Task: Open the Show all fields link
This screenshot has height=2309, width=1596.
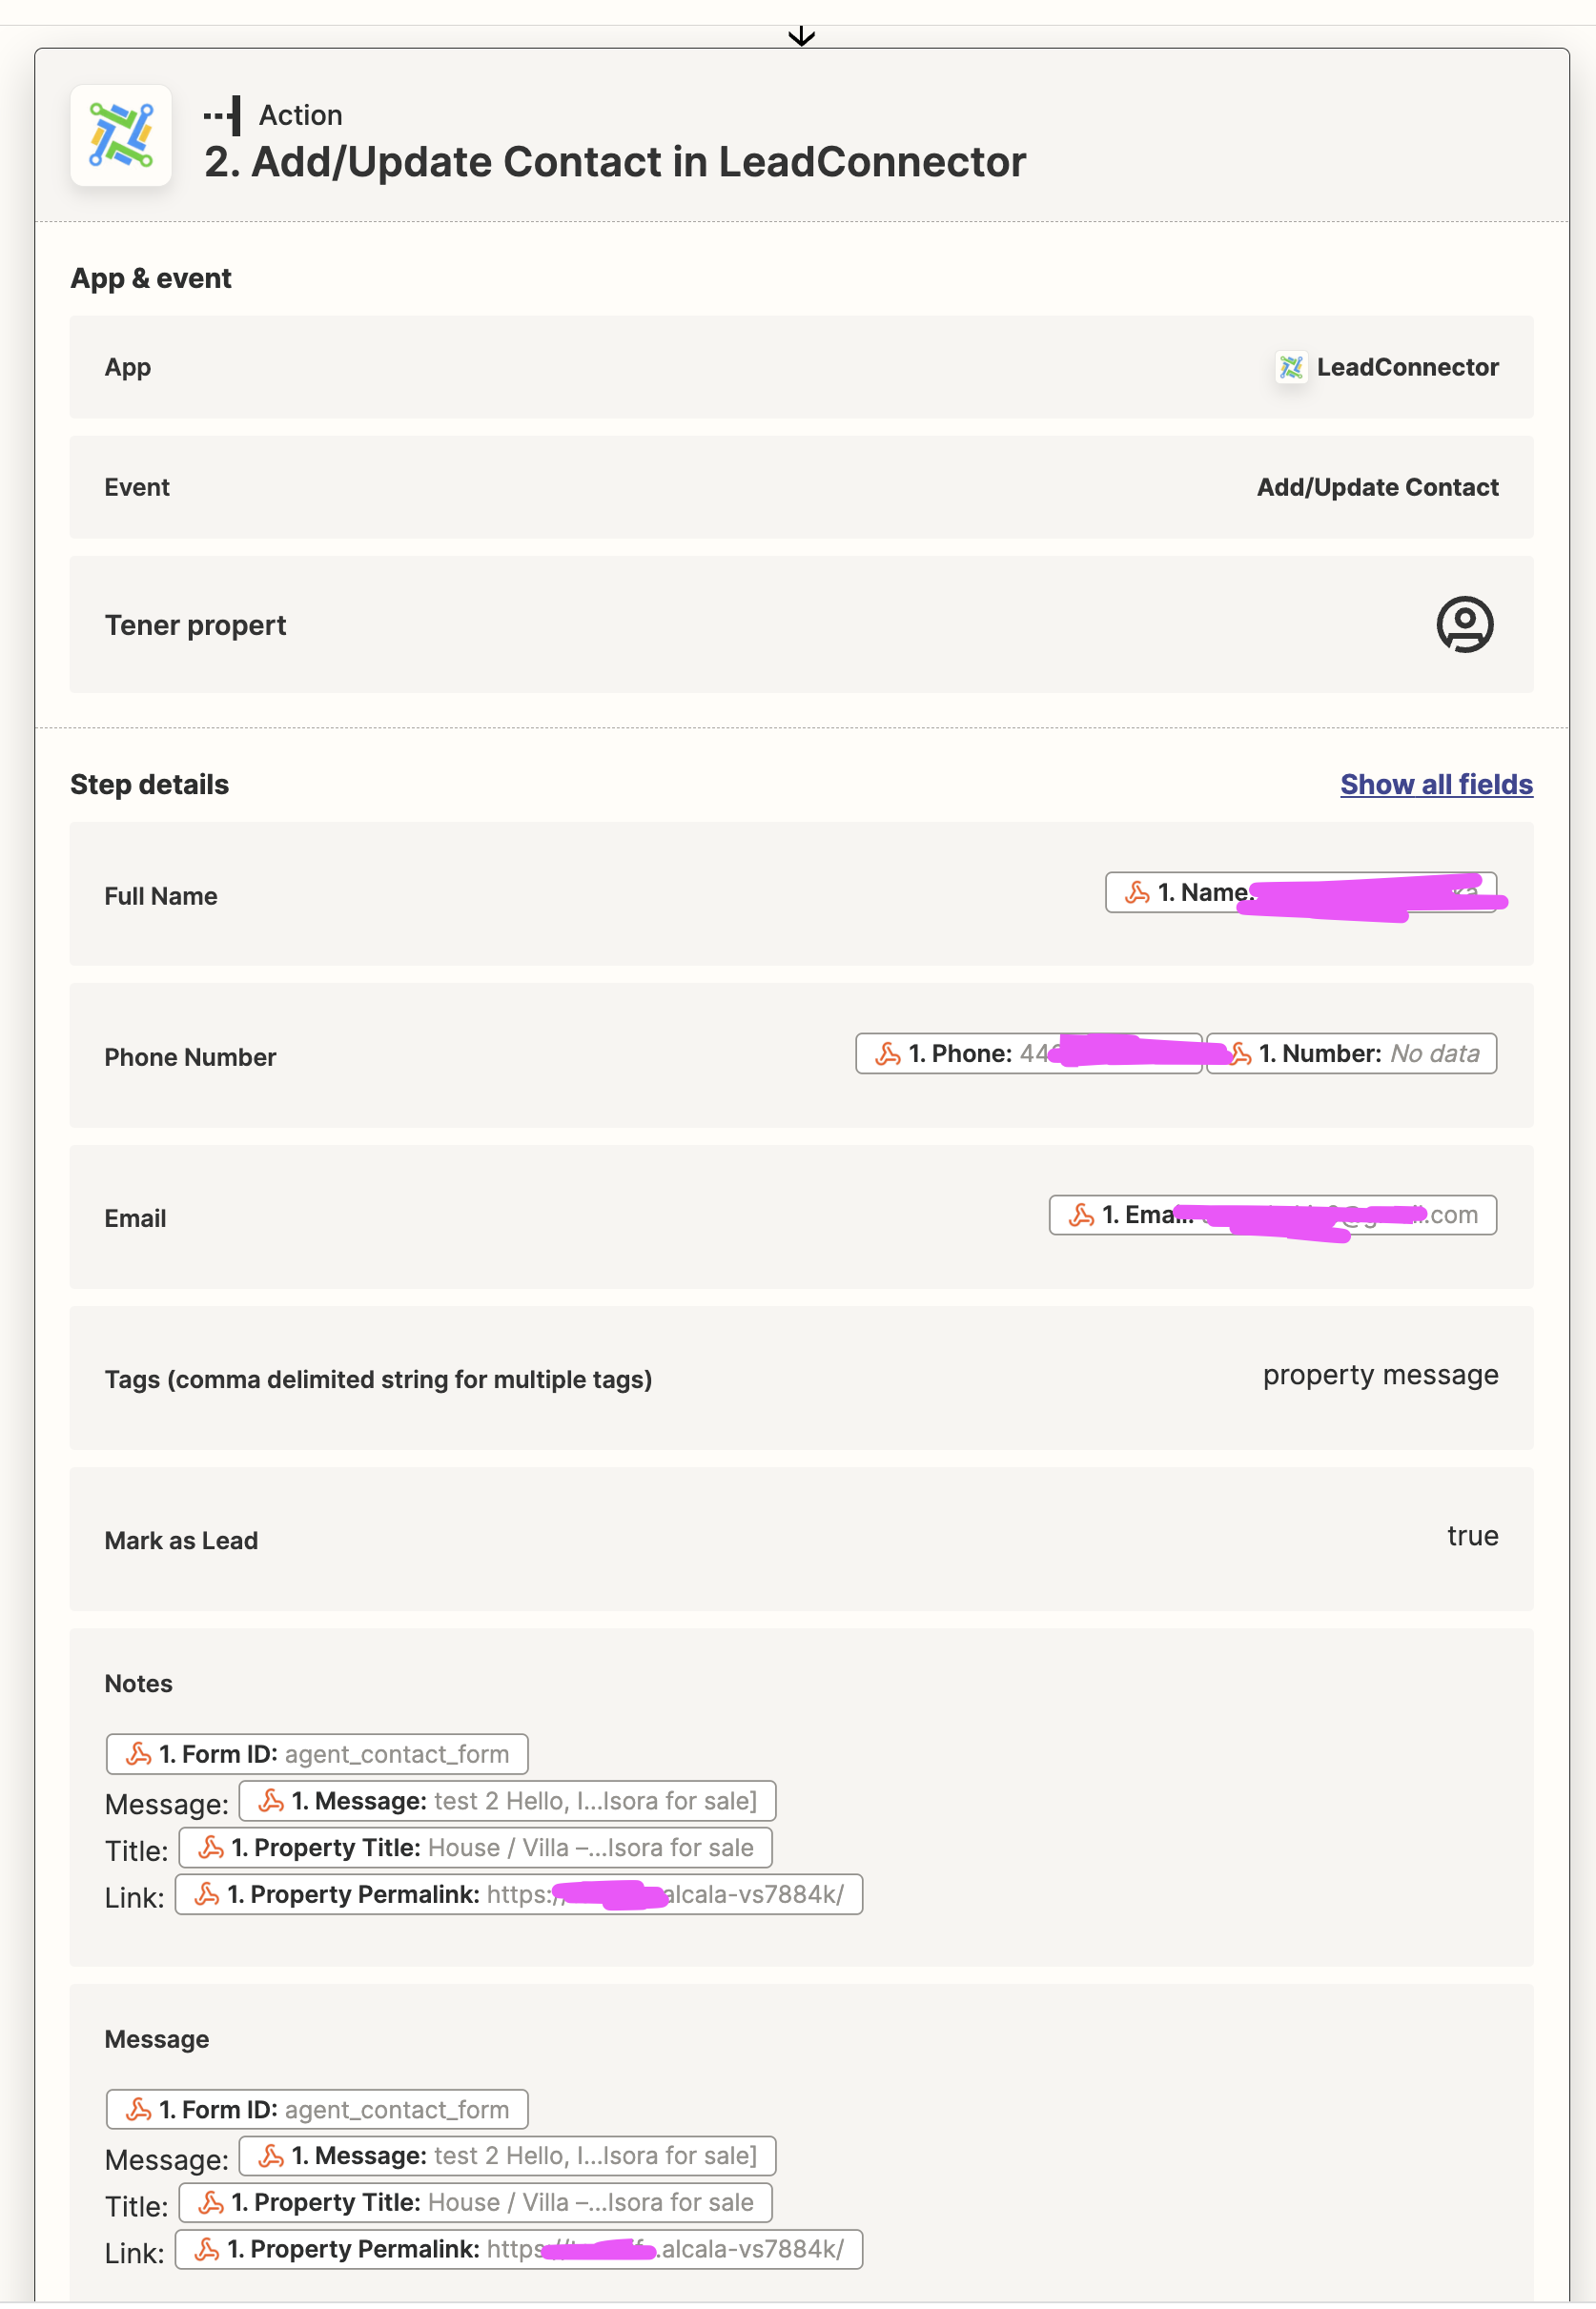Action: (1436, 785)
